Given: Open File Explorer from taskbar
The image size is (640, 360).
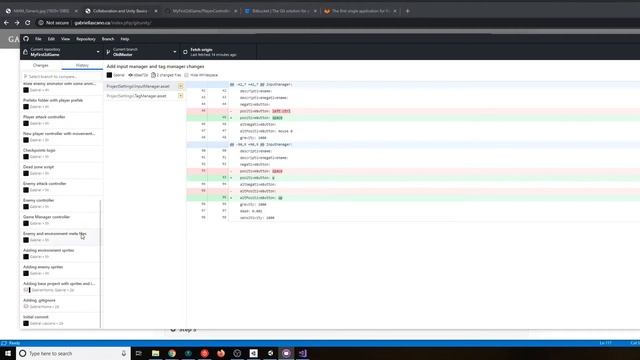Looking at the screenshot, I should point(156,353).
